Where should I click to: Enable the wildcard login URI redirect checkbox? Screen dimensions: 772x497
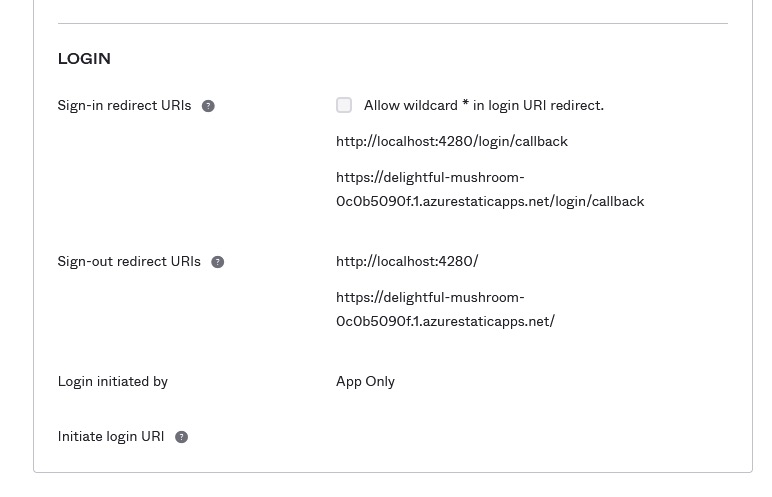click(344, 105)
